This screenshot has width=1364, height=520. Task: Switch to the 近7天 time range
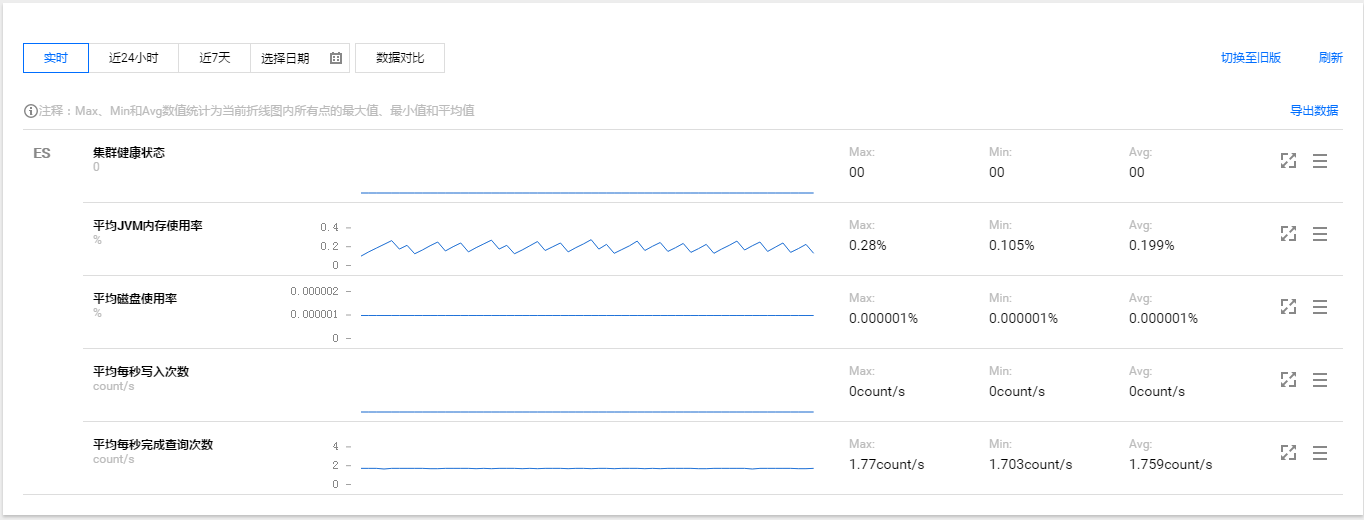tap(215, 58)
